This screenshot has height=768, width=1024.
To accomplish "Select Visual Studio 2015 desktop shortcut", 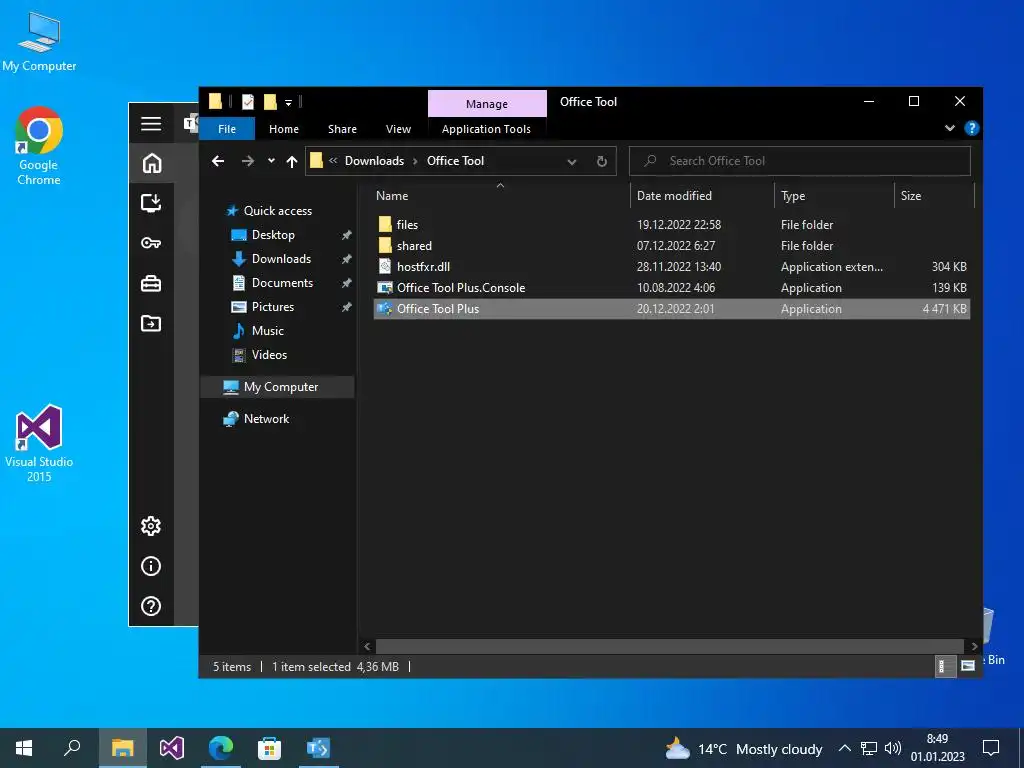I will pyautogui.click(x=39, y=443).
